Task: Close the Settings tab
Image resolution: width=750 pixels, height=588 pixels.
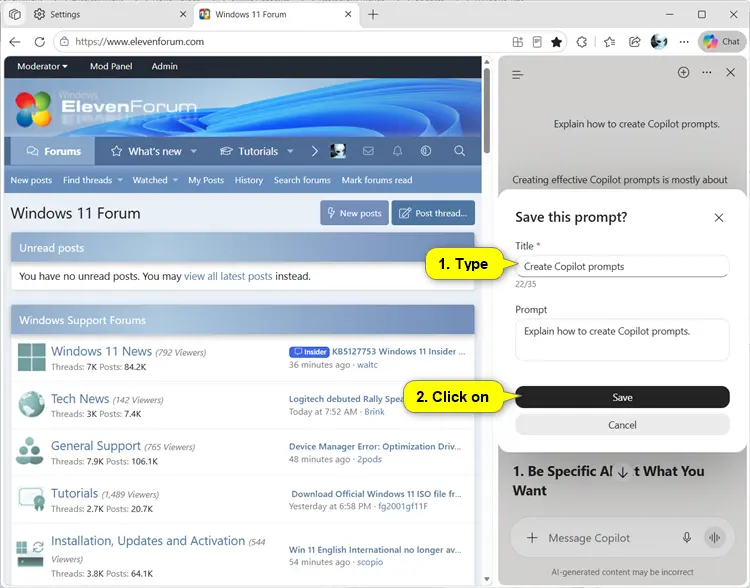Action: [183, 14]
